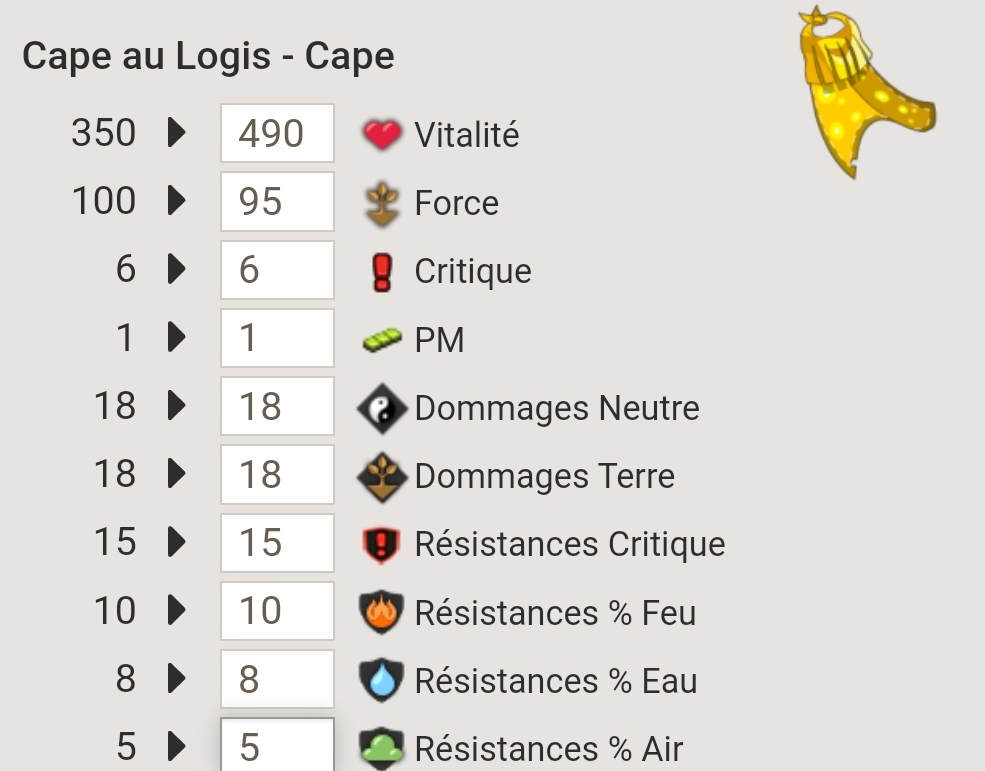Image resolution: width=985 pixels, height=771 pixels.
Task: Click the arrow beside Dommages Terre 18
Action: [177, 474]
